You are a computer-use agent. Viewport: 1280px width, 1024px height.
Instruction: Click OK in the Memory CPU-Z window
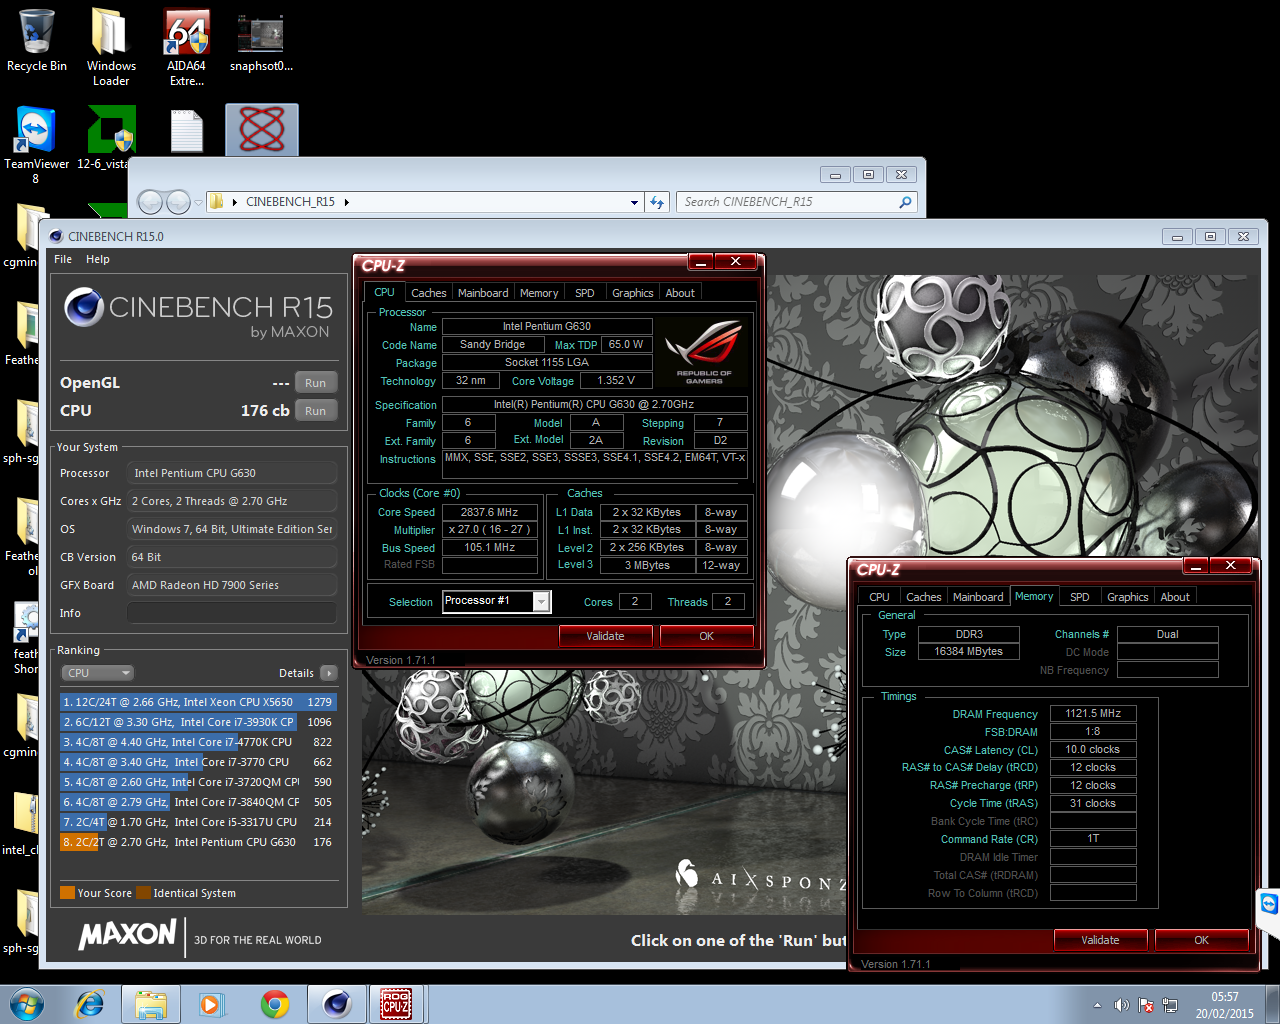(x=1201, y=940)
